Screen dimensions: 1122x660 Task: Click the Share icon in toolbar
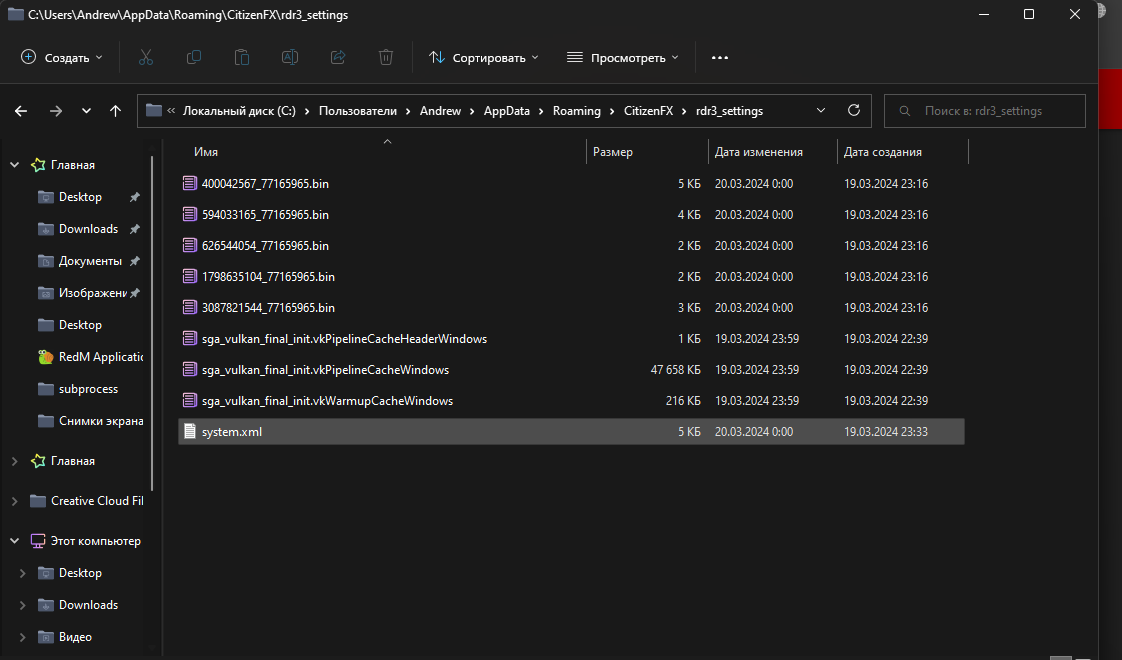tap(338, 57)
